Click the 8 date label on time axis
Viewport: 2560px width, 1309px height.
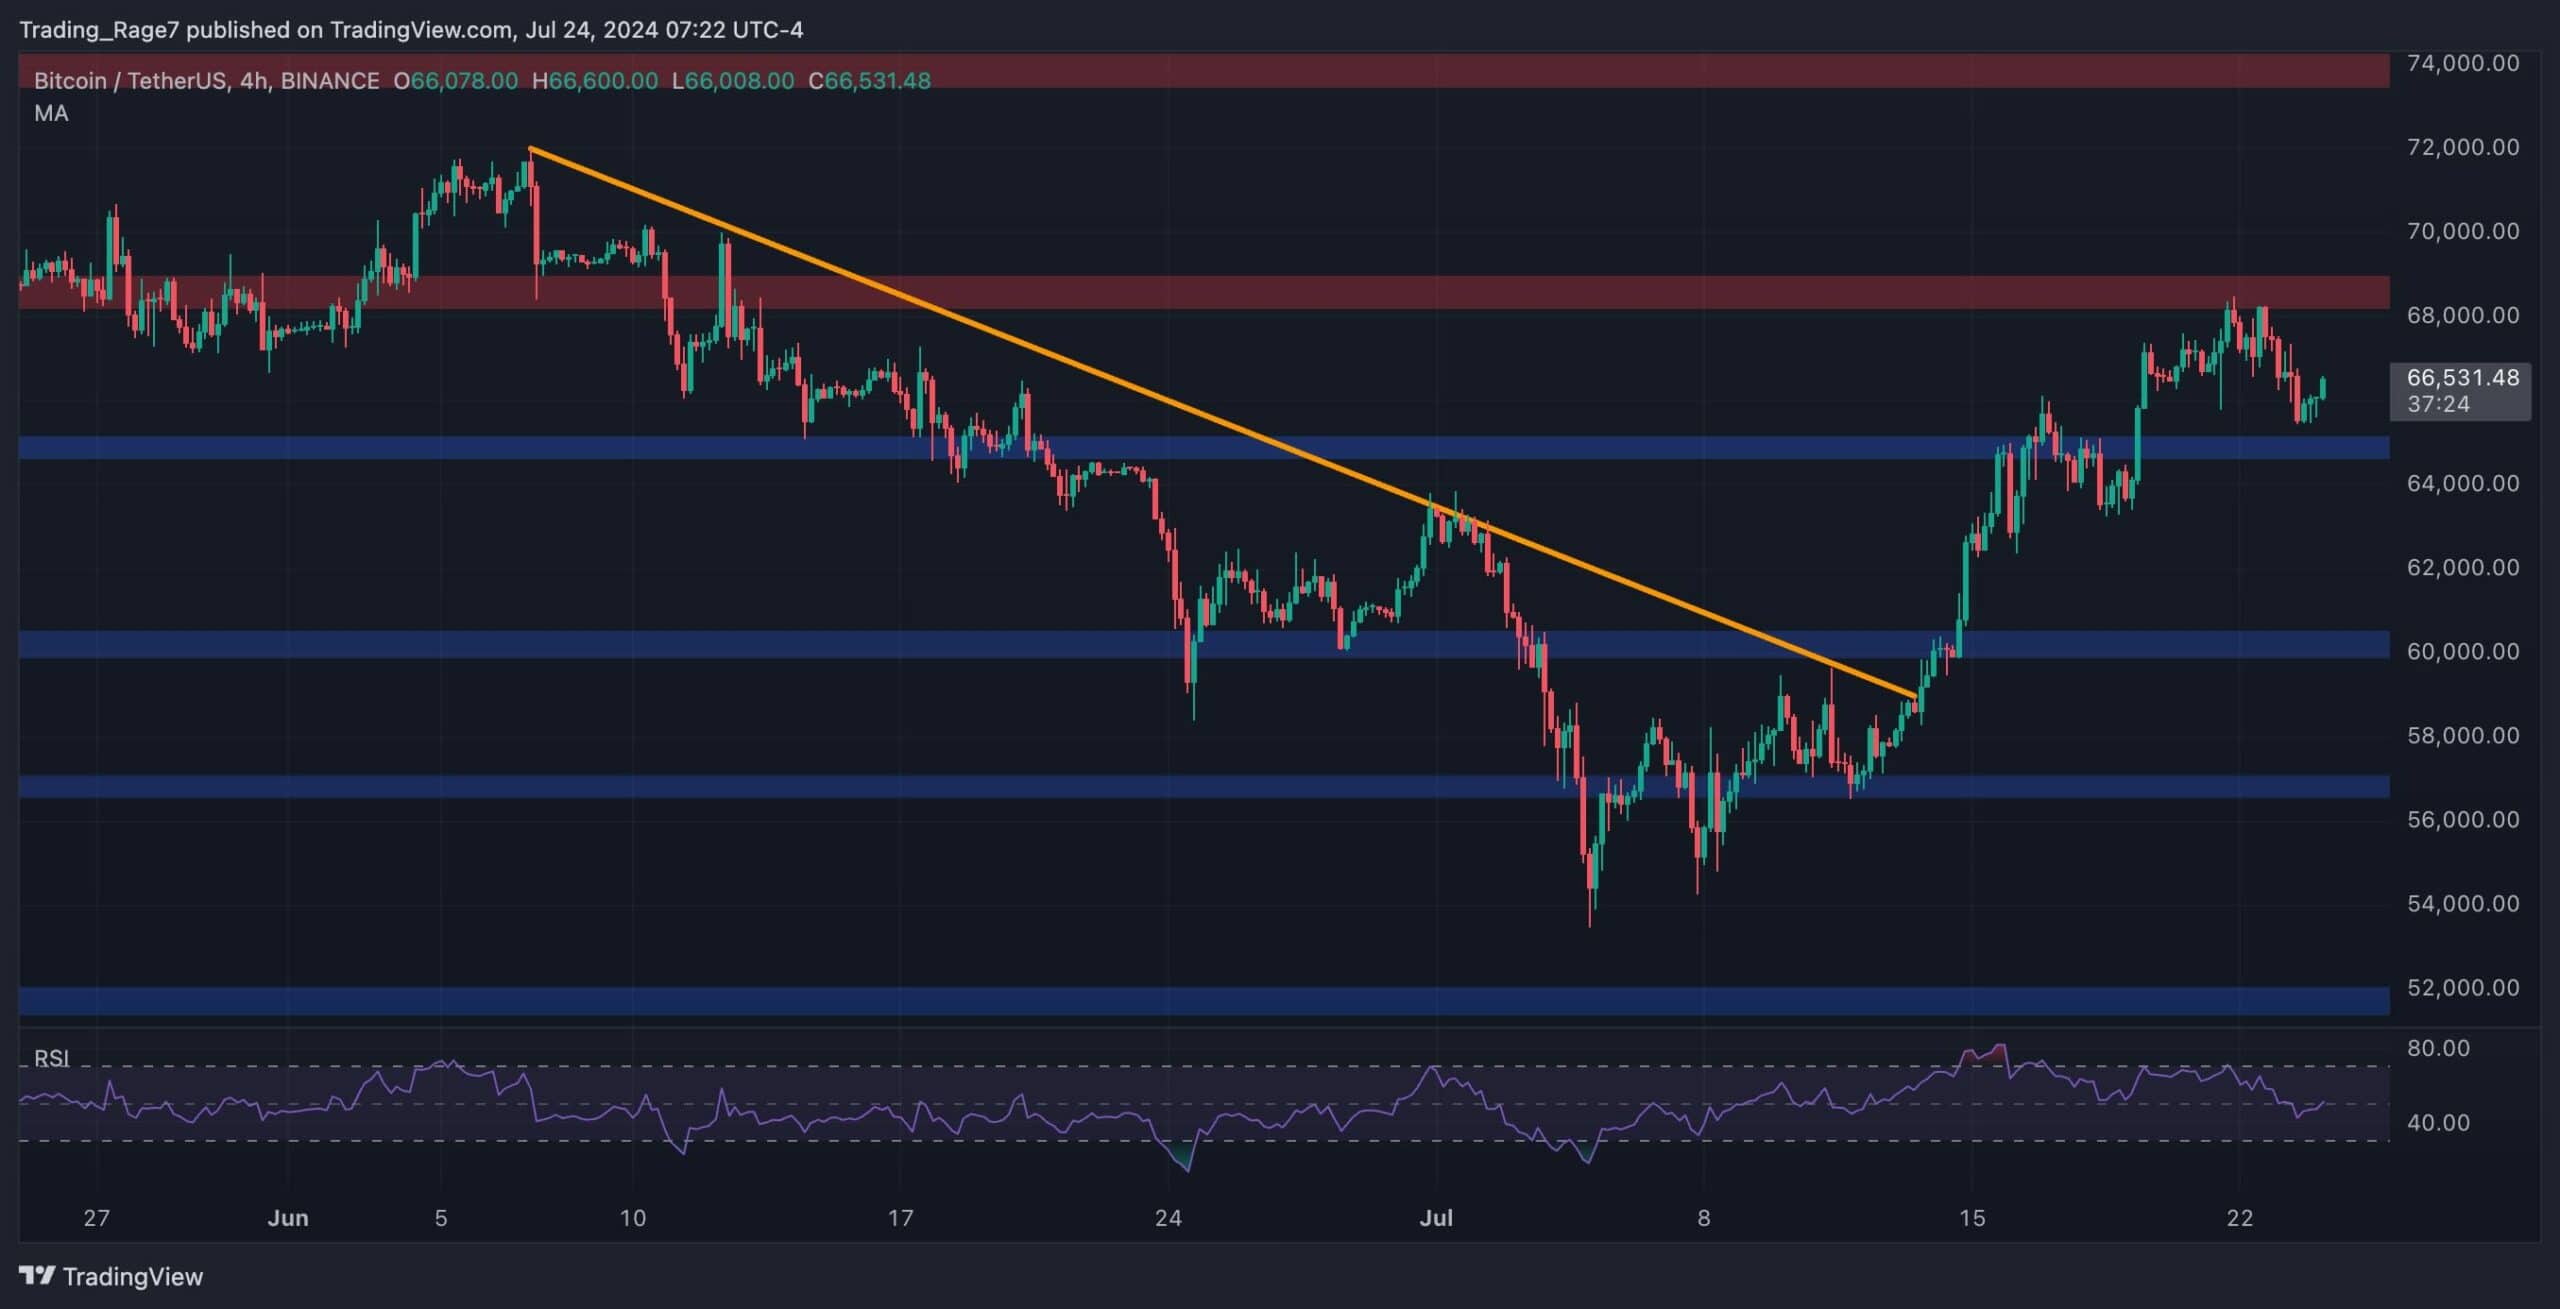point(1704,1218)
